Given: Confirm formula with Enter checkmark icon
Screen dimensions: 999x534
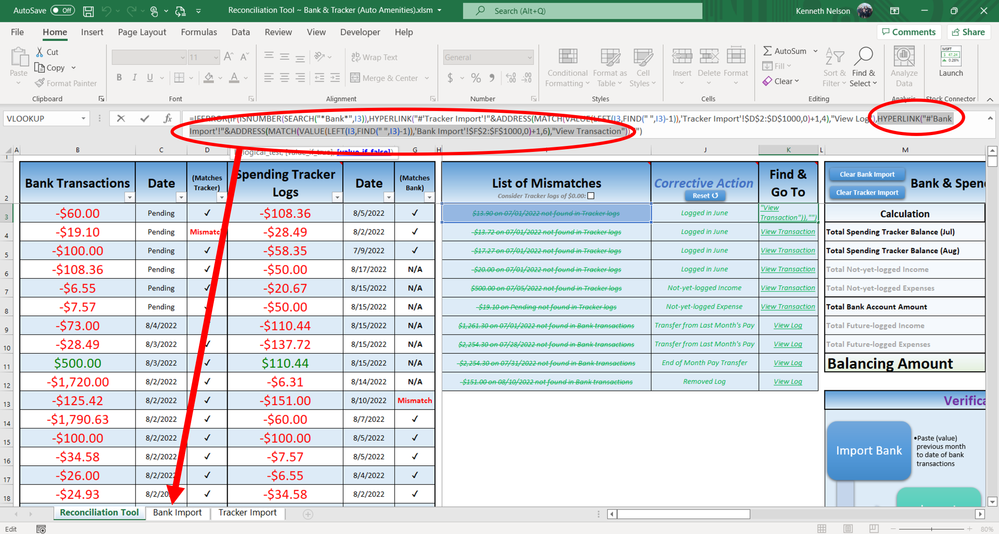Looking at the screenshot, I should click(145, 119).
